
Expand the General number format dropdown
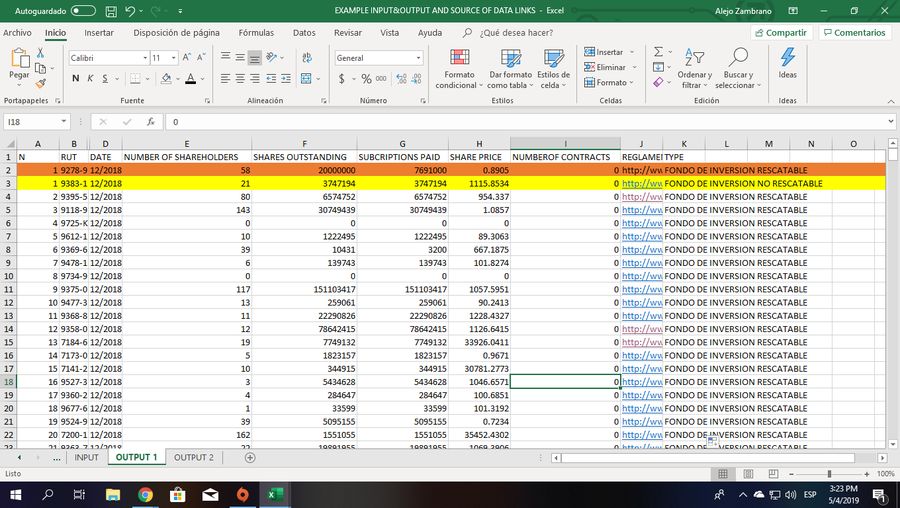pos(418,58)
